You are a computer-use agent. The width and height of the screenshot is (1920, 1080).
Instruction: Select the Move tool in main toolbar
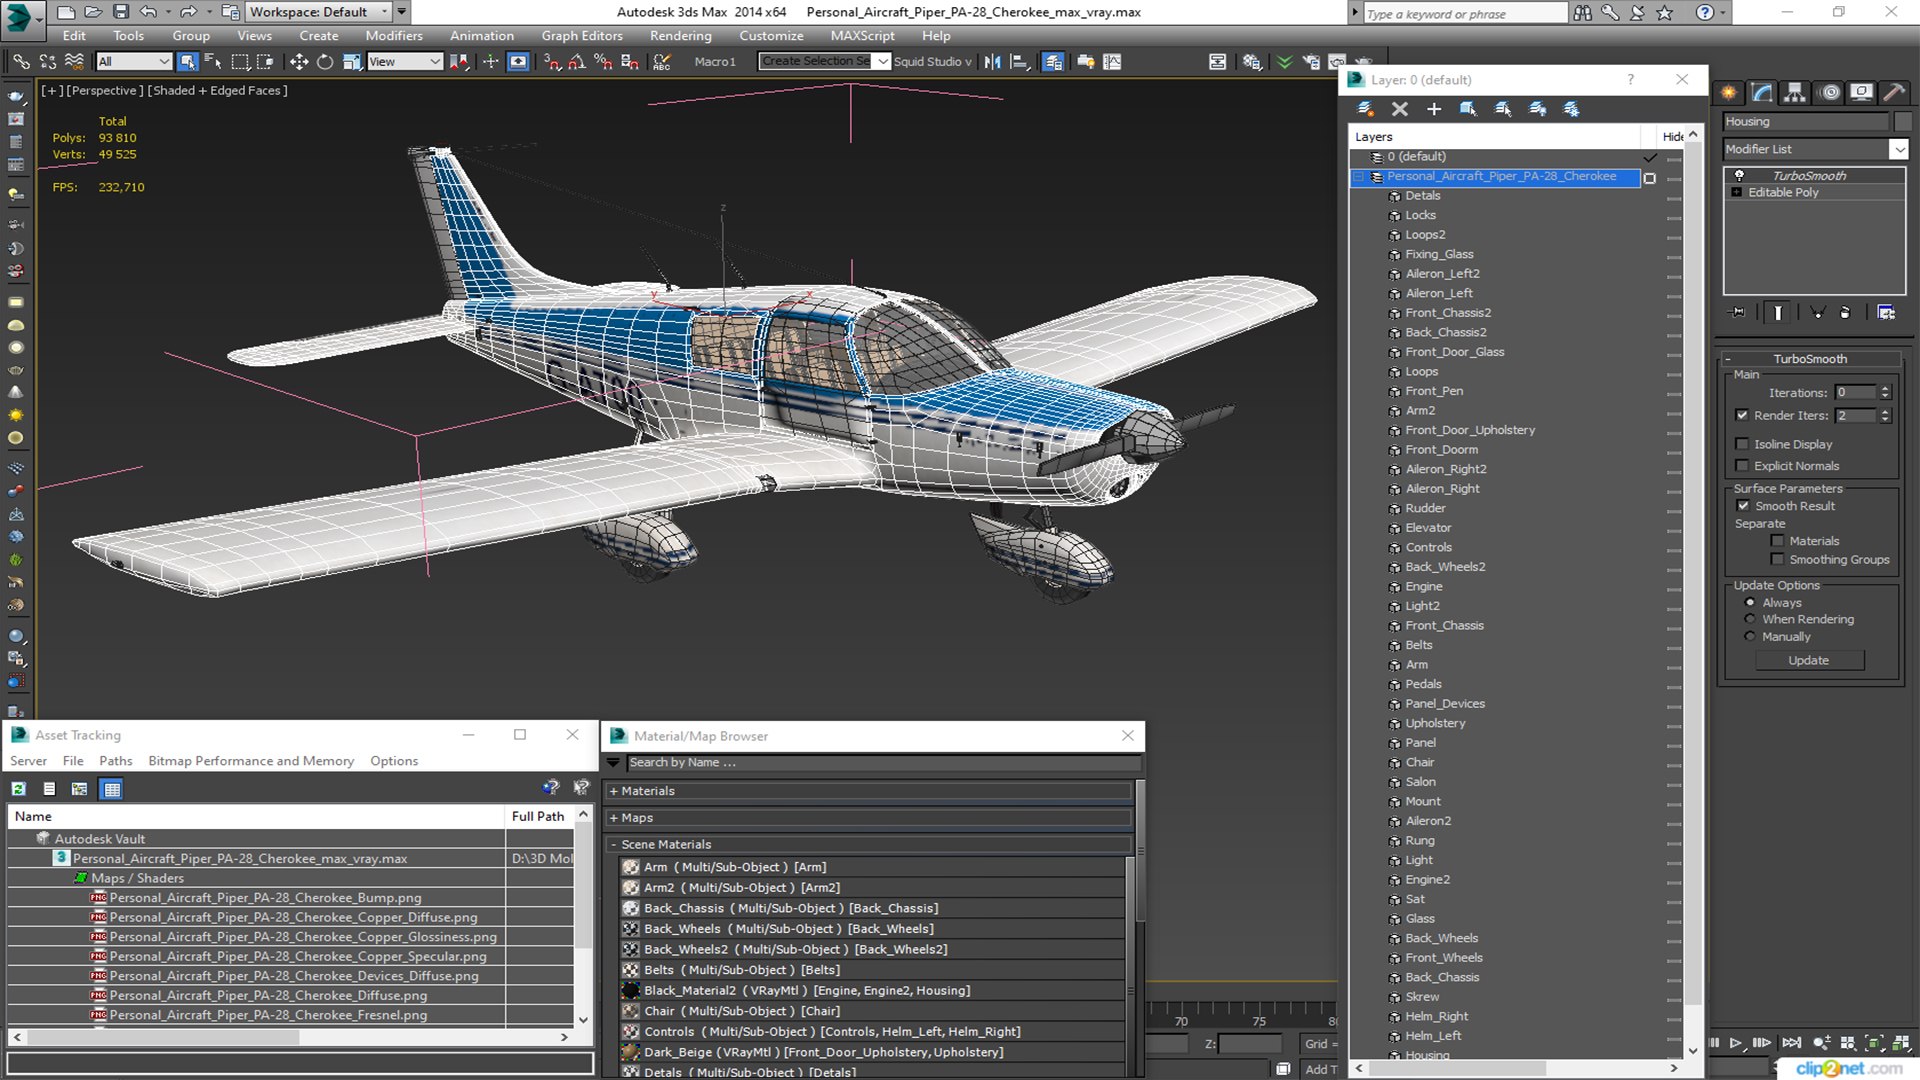298,62
